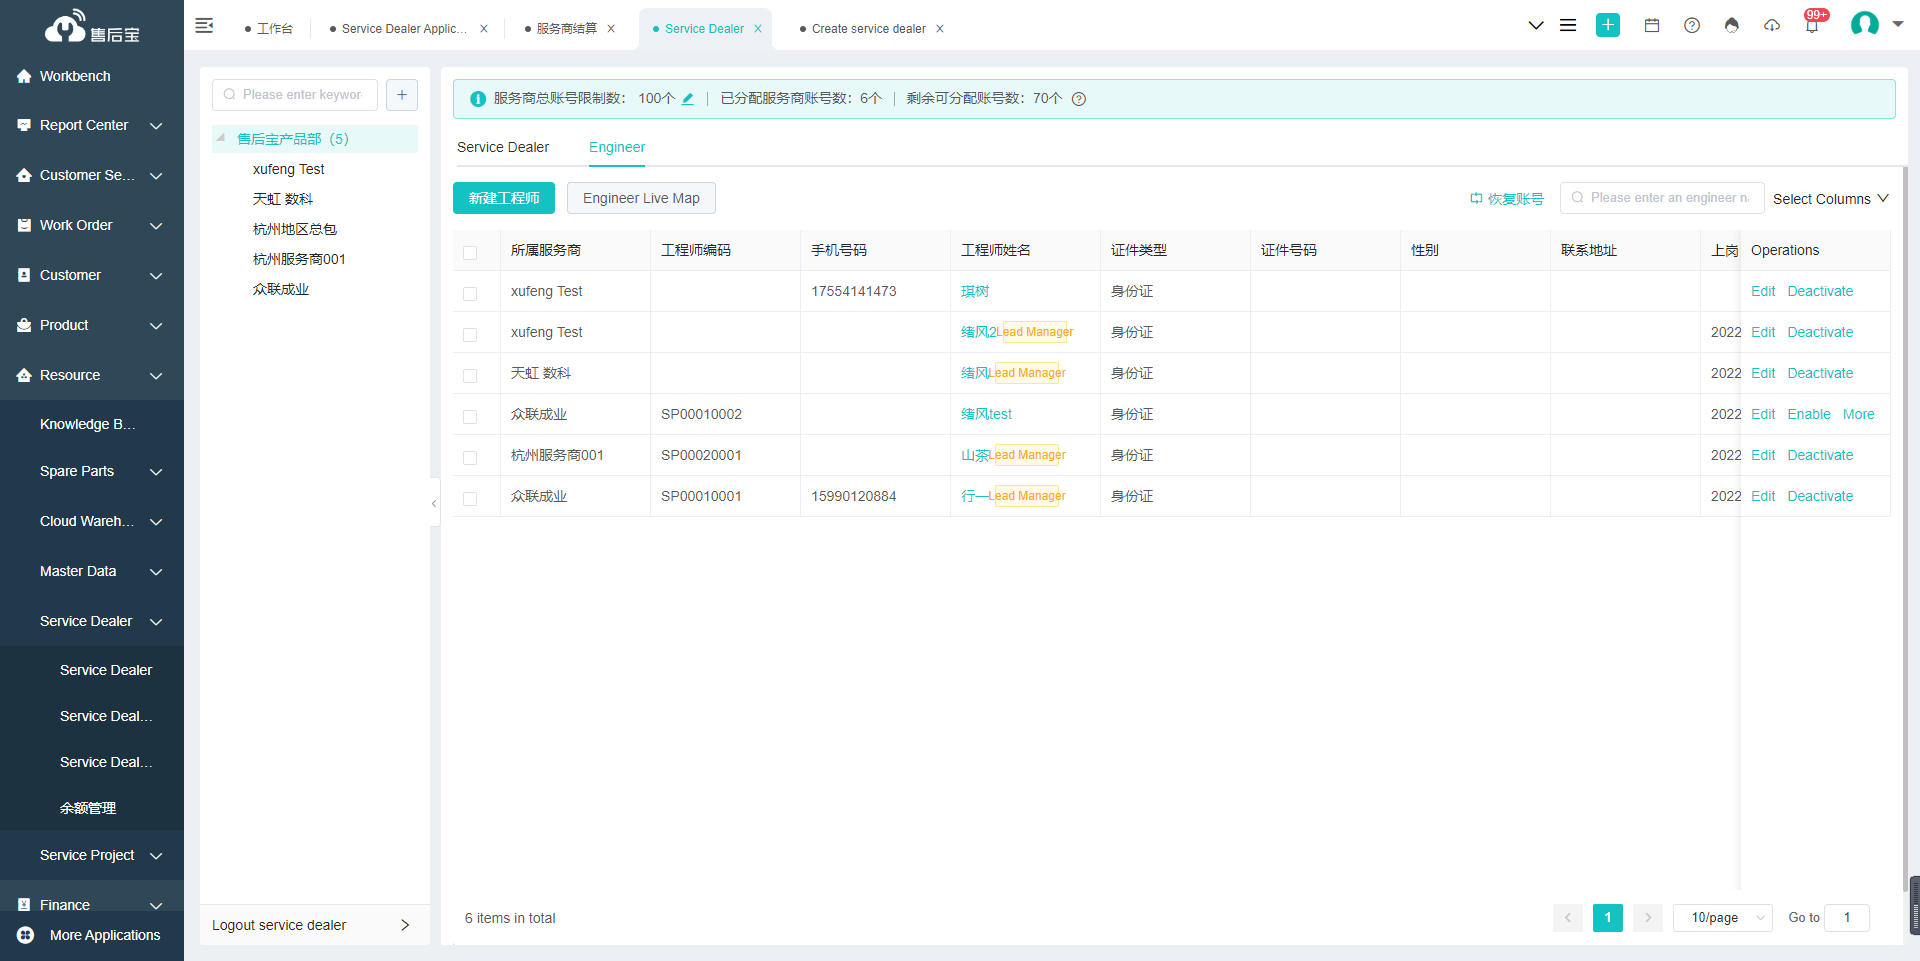Open the Service Dealer Applic... tab
Screen dimensions: 1920x961
(x=404, y=29)
